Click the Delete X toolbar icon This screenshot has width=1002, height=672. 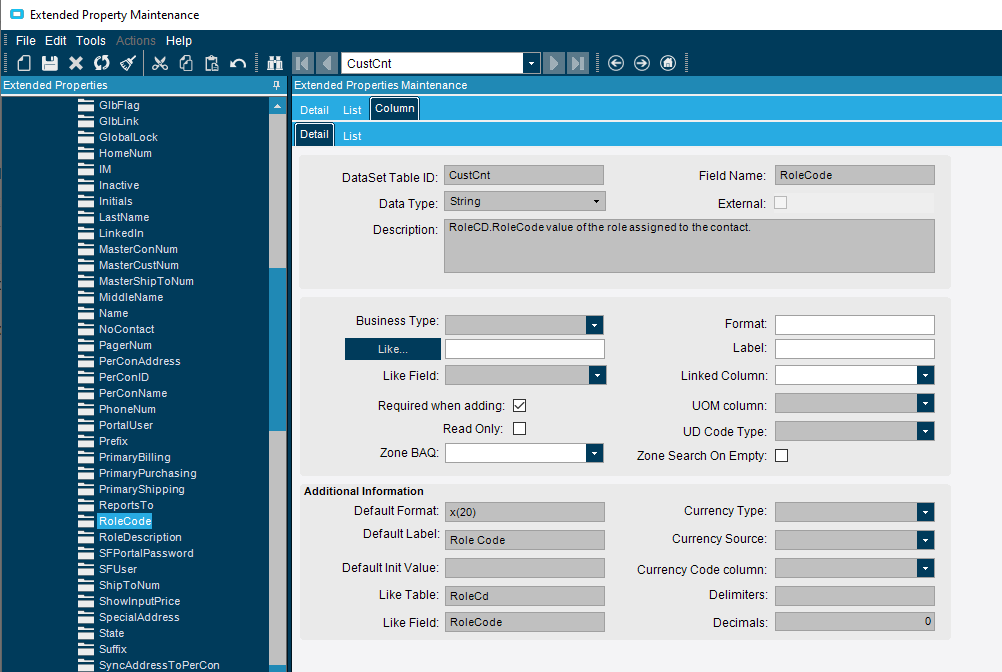point(76,63)
